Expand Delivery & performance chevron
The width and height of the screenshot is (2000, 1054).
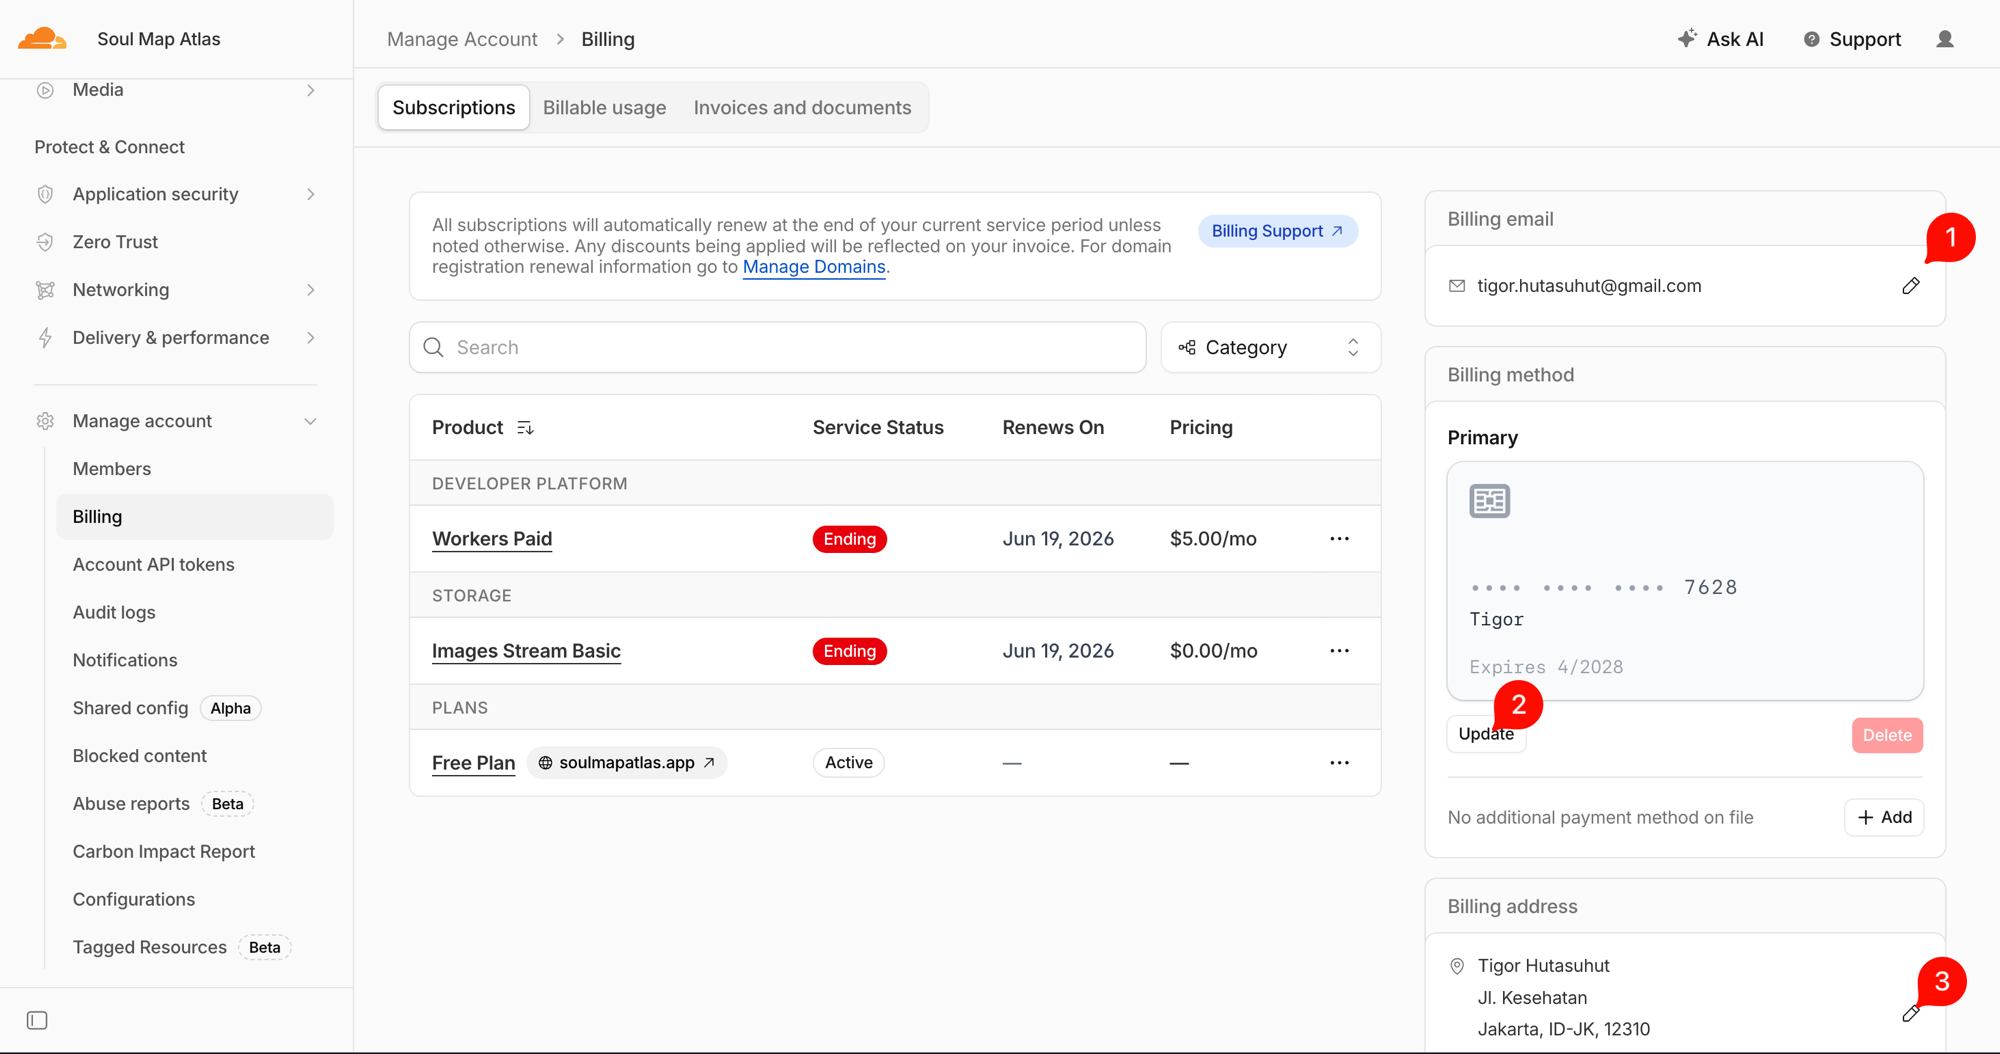[x=311, y=338]
